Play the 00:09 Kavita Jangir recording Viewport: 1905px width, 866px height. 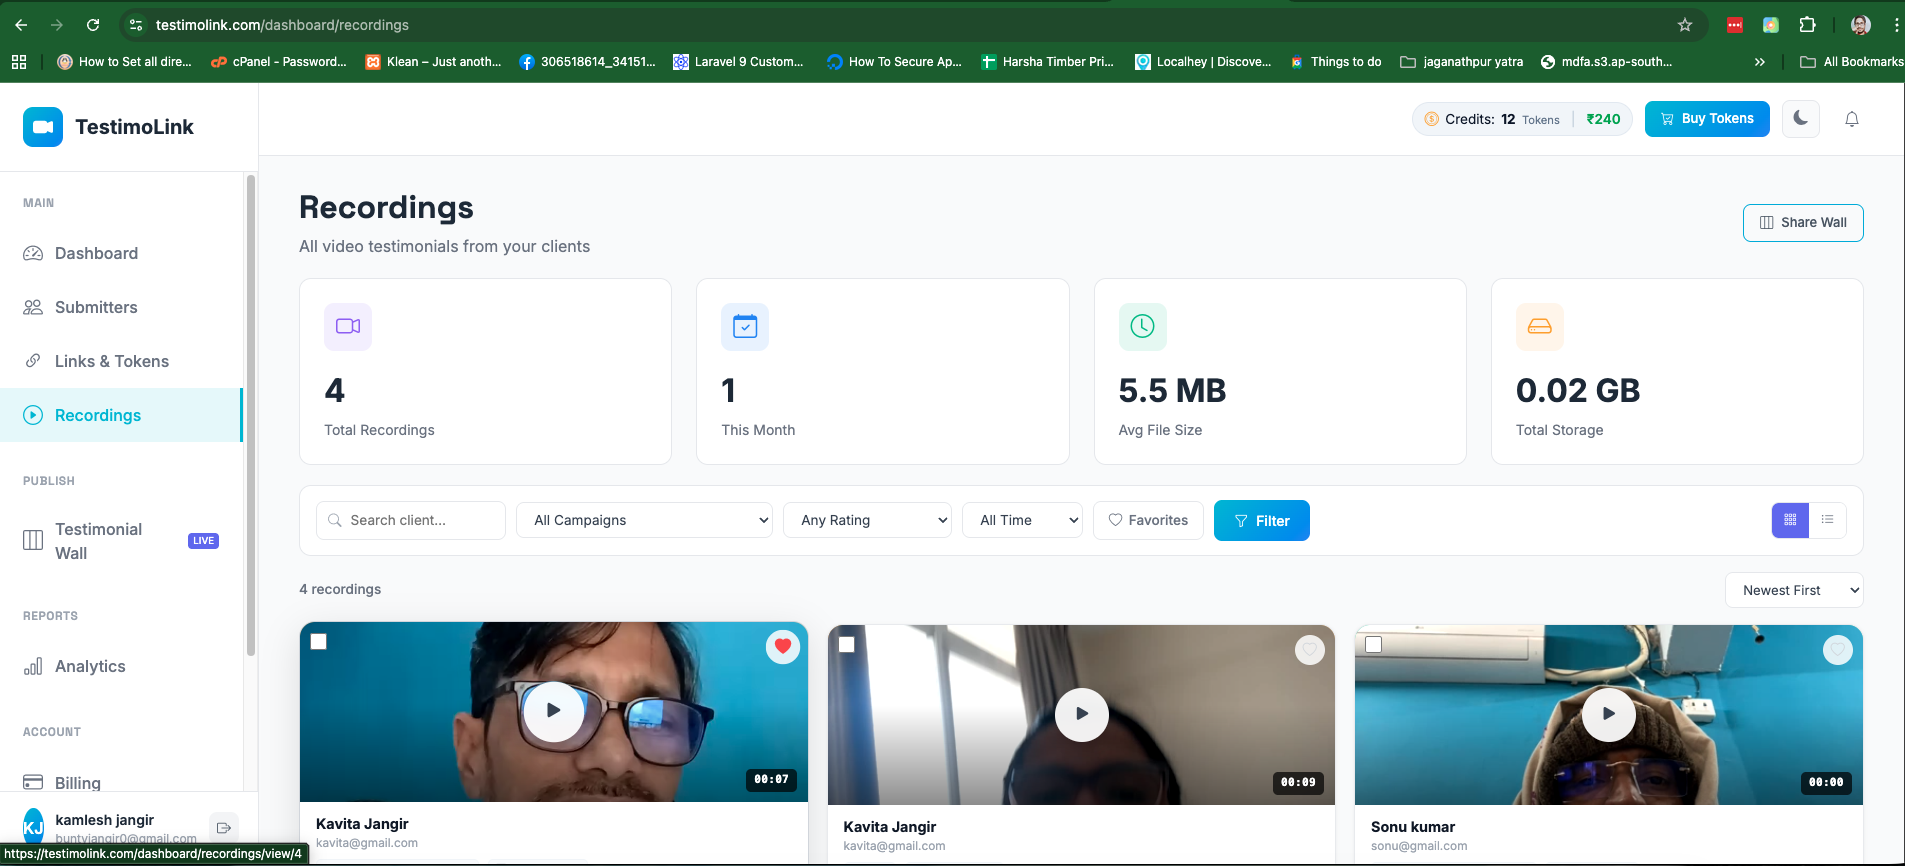point(1082,714)
